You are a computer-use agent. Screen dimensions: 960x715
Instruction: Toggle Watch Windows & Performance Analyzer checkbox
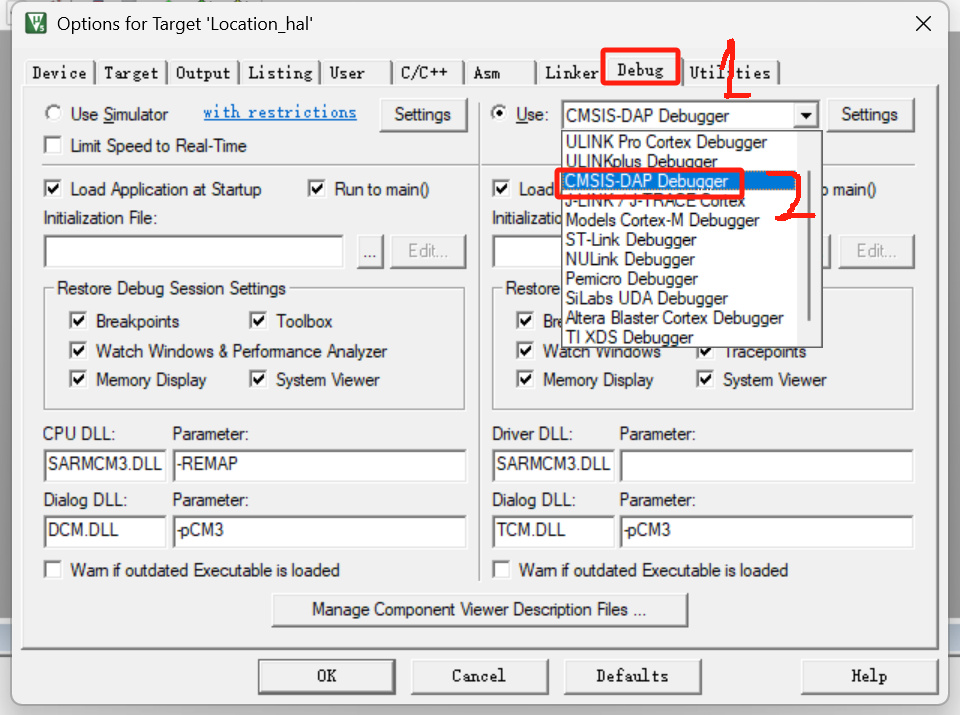(x=78, y=350)
